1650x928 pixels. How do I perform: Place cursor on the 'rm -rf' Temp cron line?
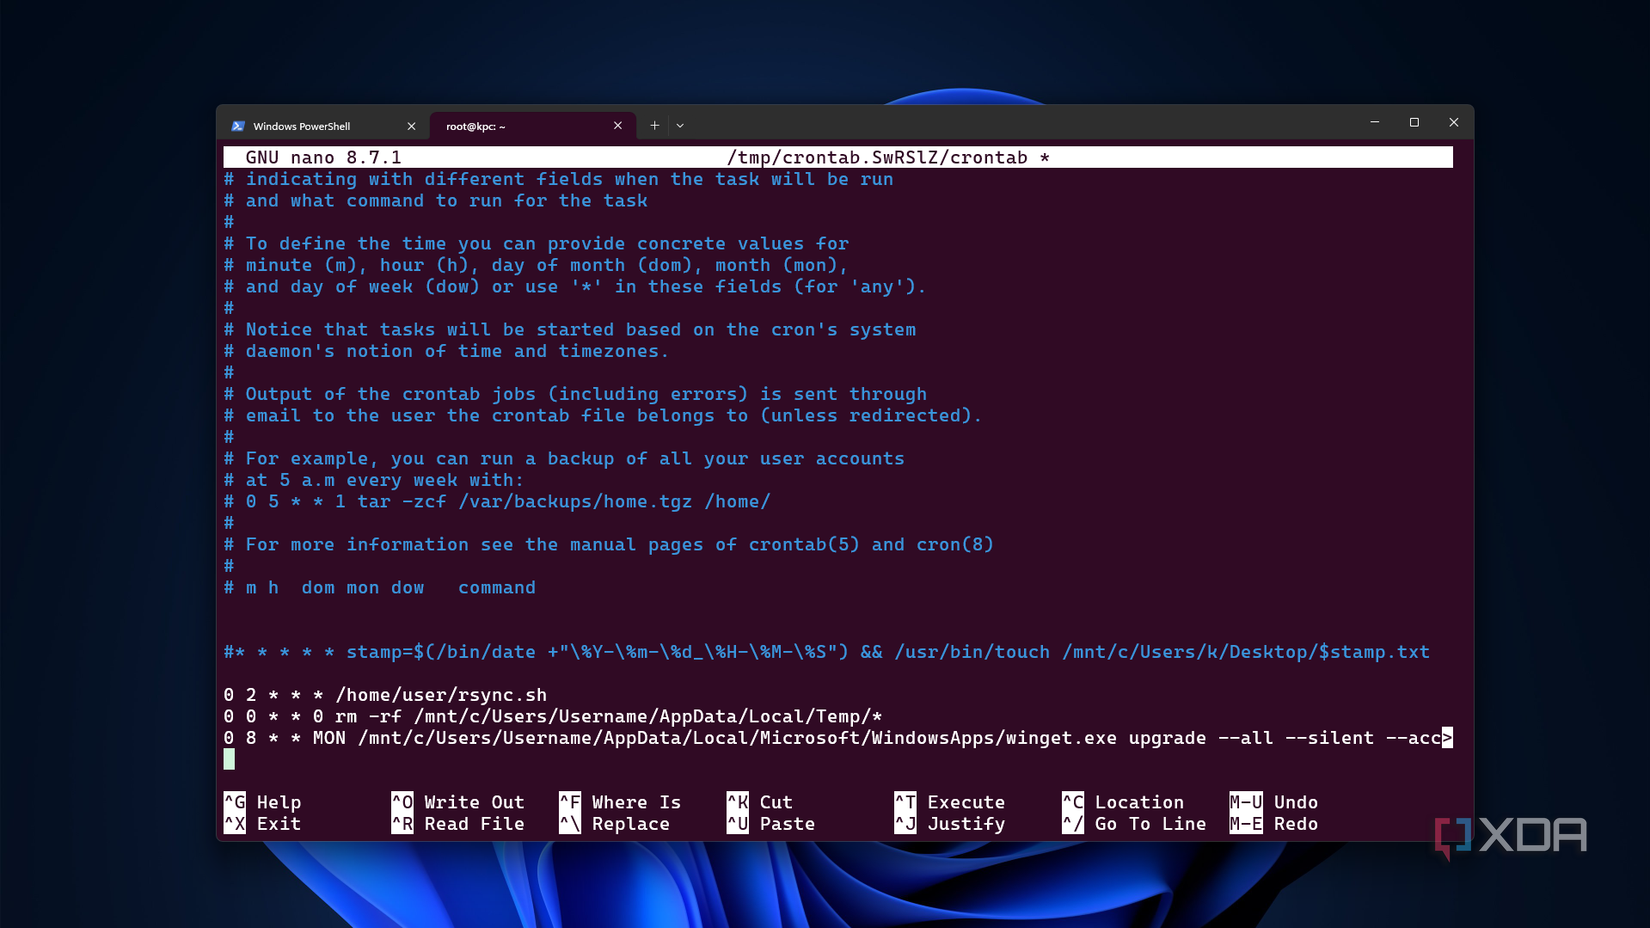pos(553,716)
